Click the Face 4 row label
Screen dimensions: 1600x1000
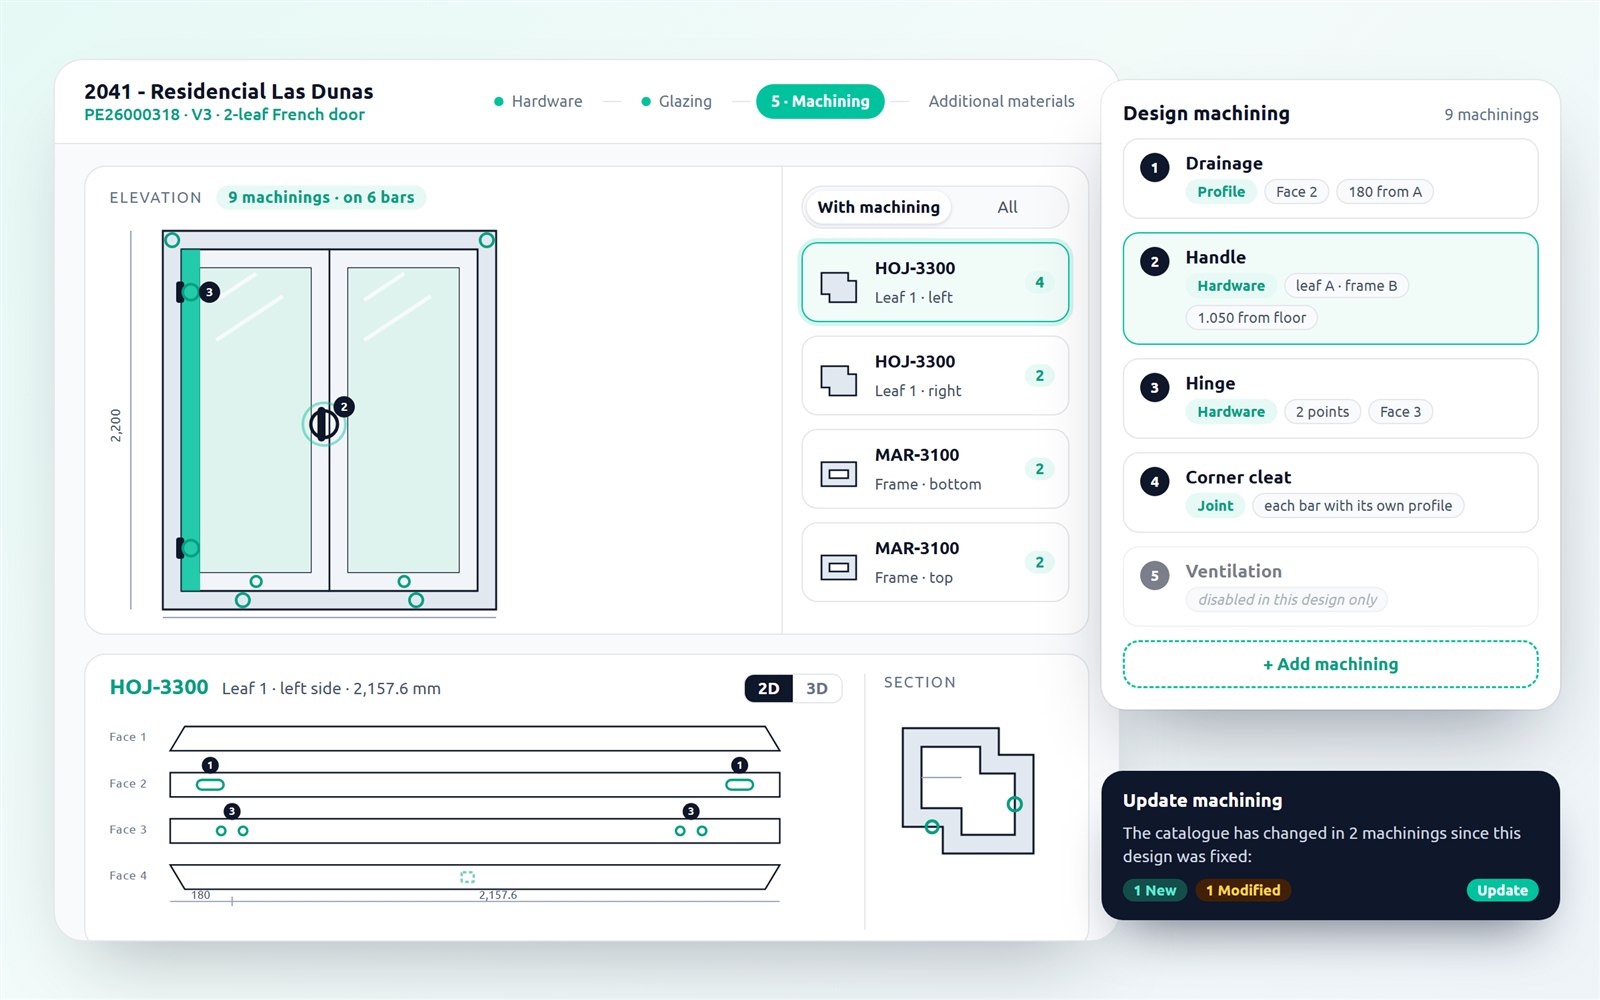click(x=128, y=876)
